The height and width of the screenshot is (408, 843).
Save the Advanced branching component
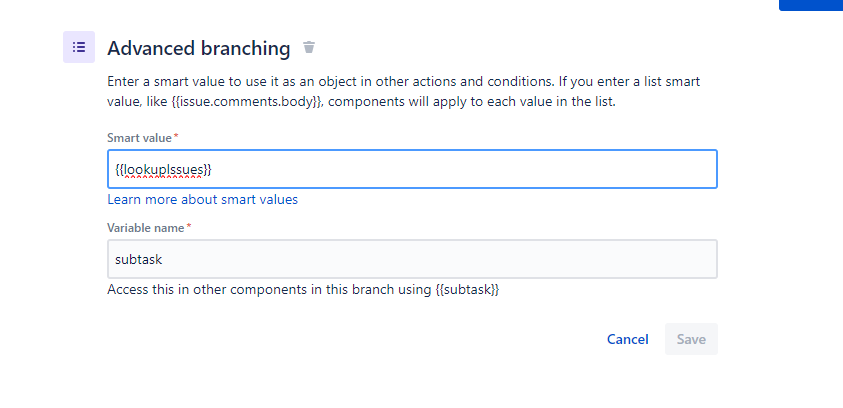691,339
